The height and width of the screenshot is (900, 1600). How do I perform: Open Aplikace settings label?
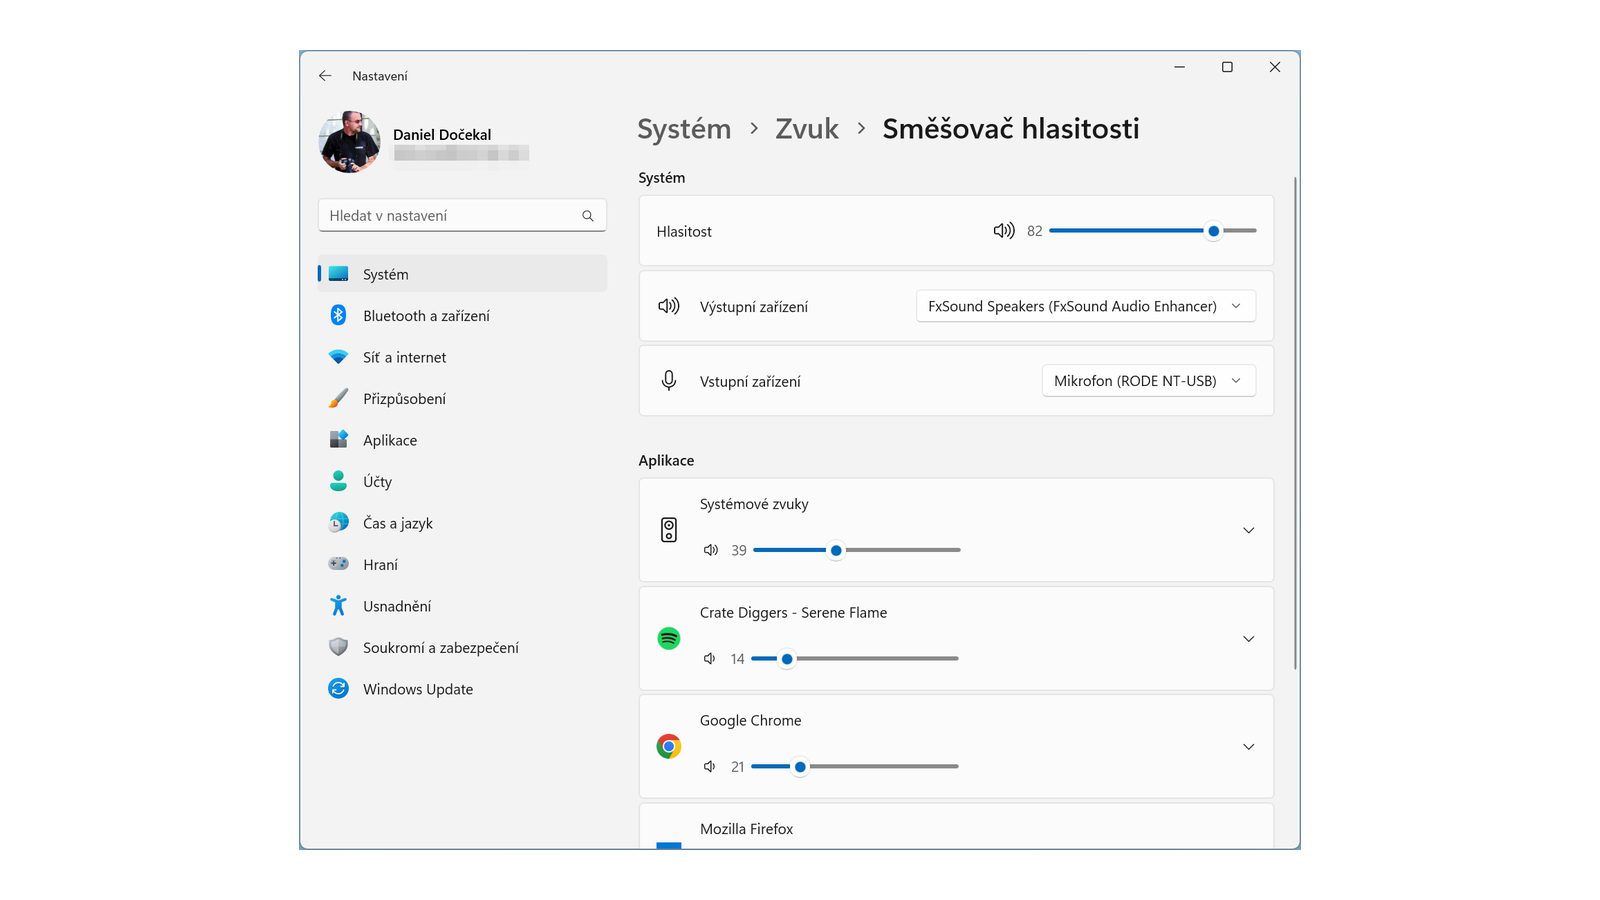coord(390,440)
